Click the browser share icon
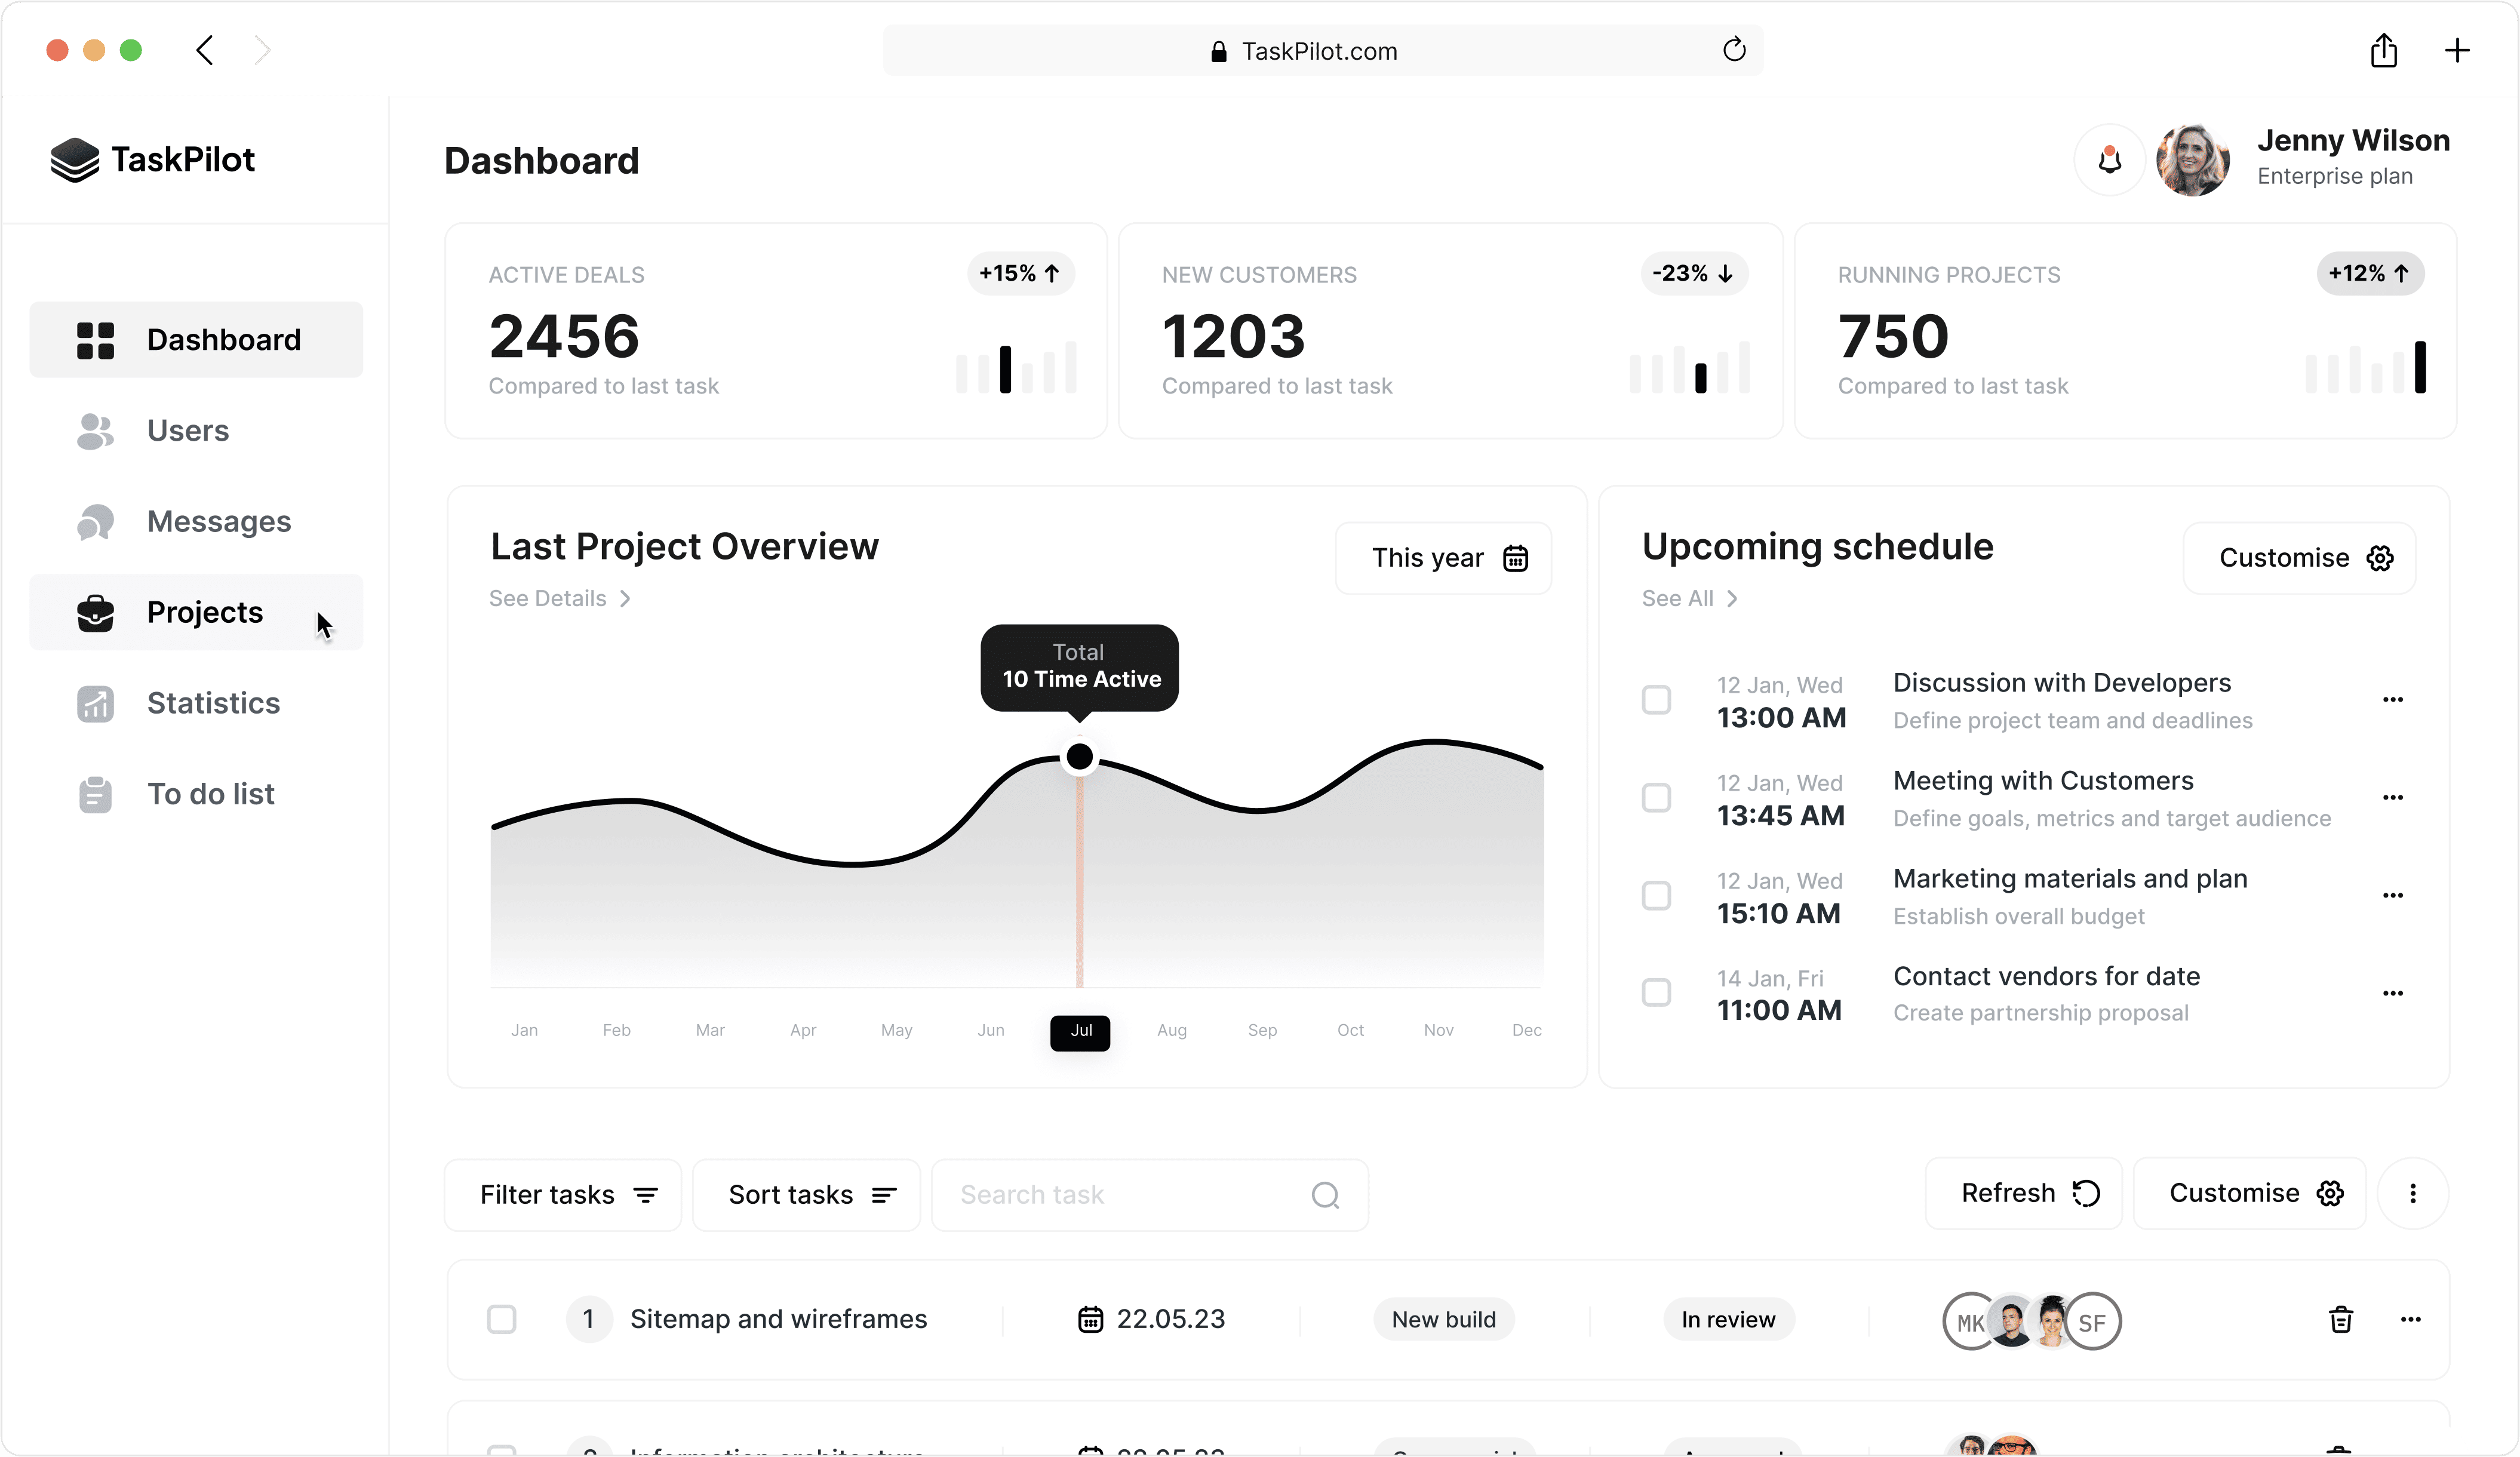 tap(2383, 50)
